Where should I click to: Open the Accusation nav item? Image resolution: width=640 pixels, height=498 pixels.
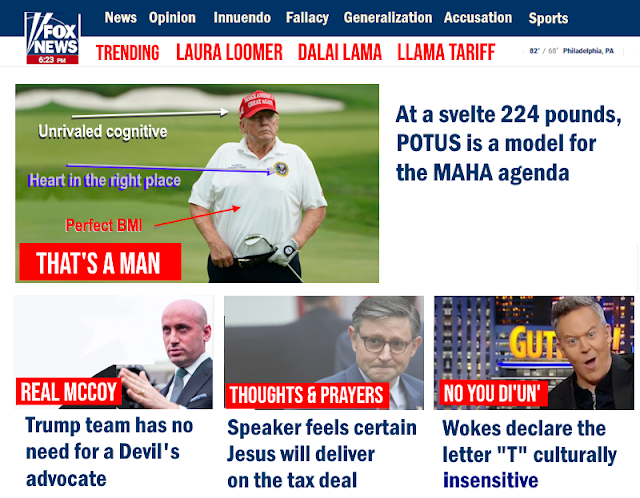478,18
